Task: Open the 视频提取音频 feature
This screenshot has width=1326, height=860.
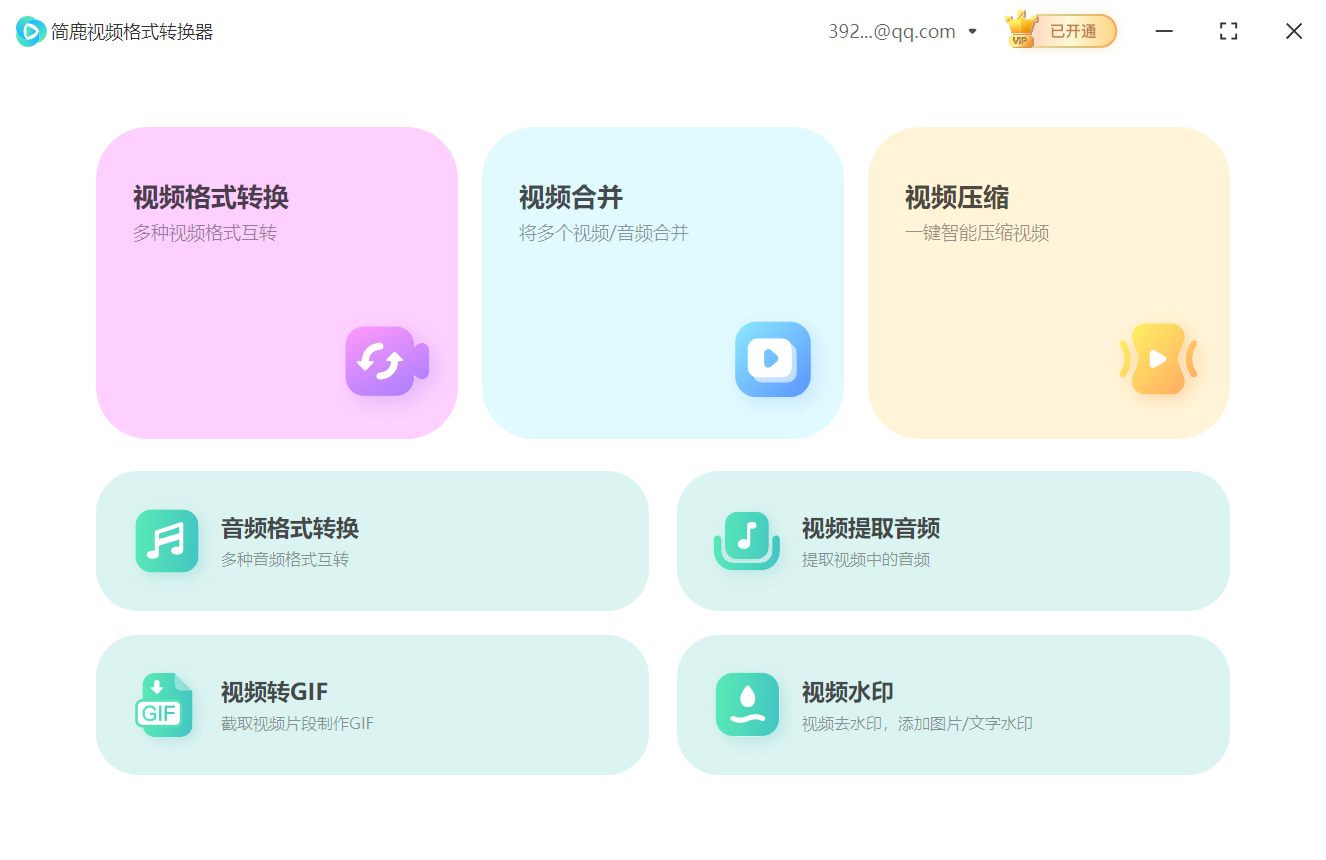Action: point(953,541)
